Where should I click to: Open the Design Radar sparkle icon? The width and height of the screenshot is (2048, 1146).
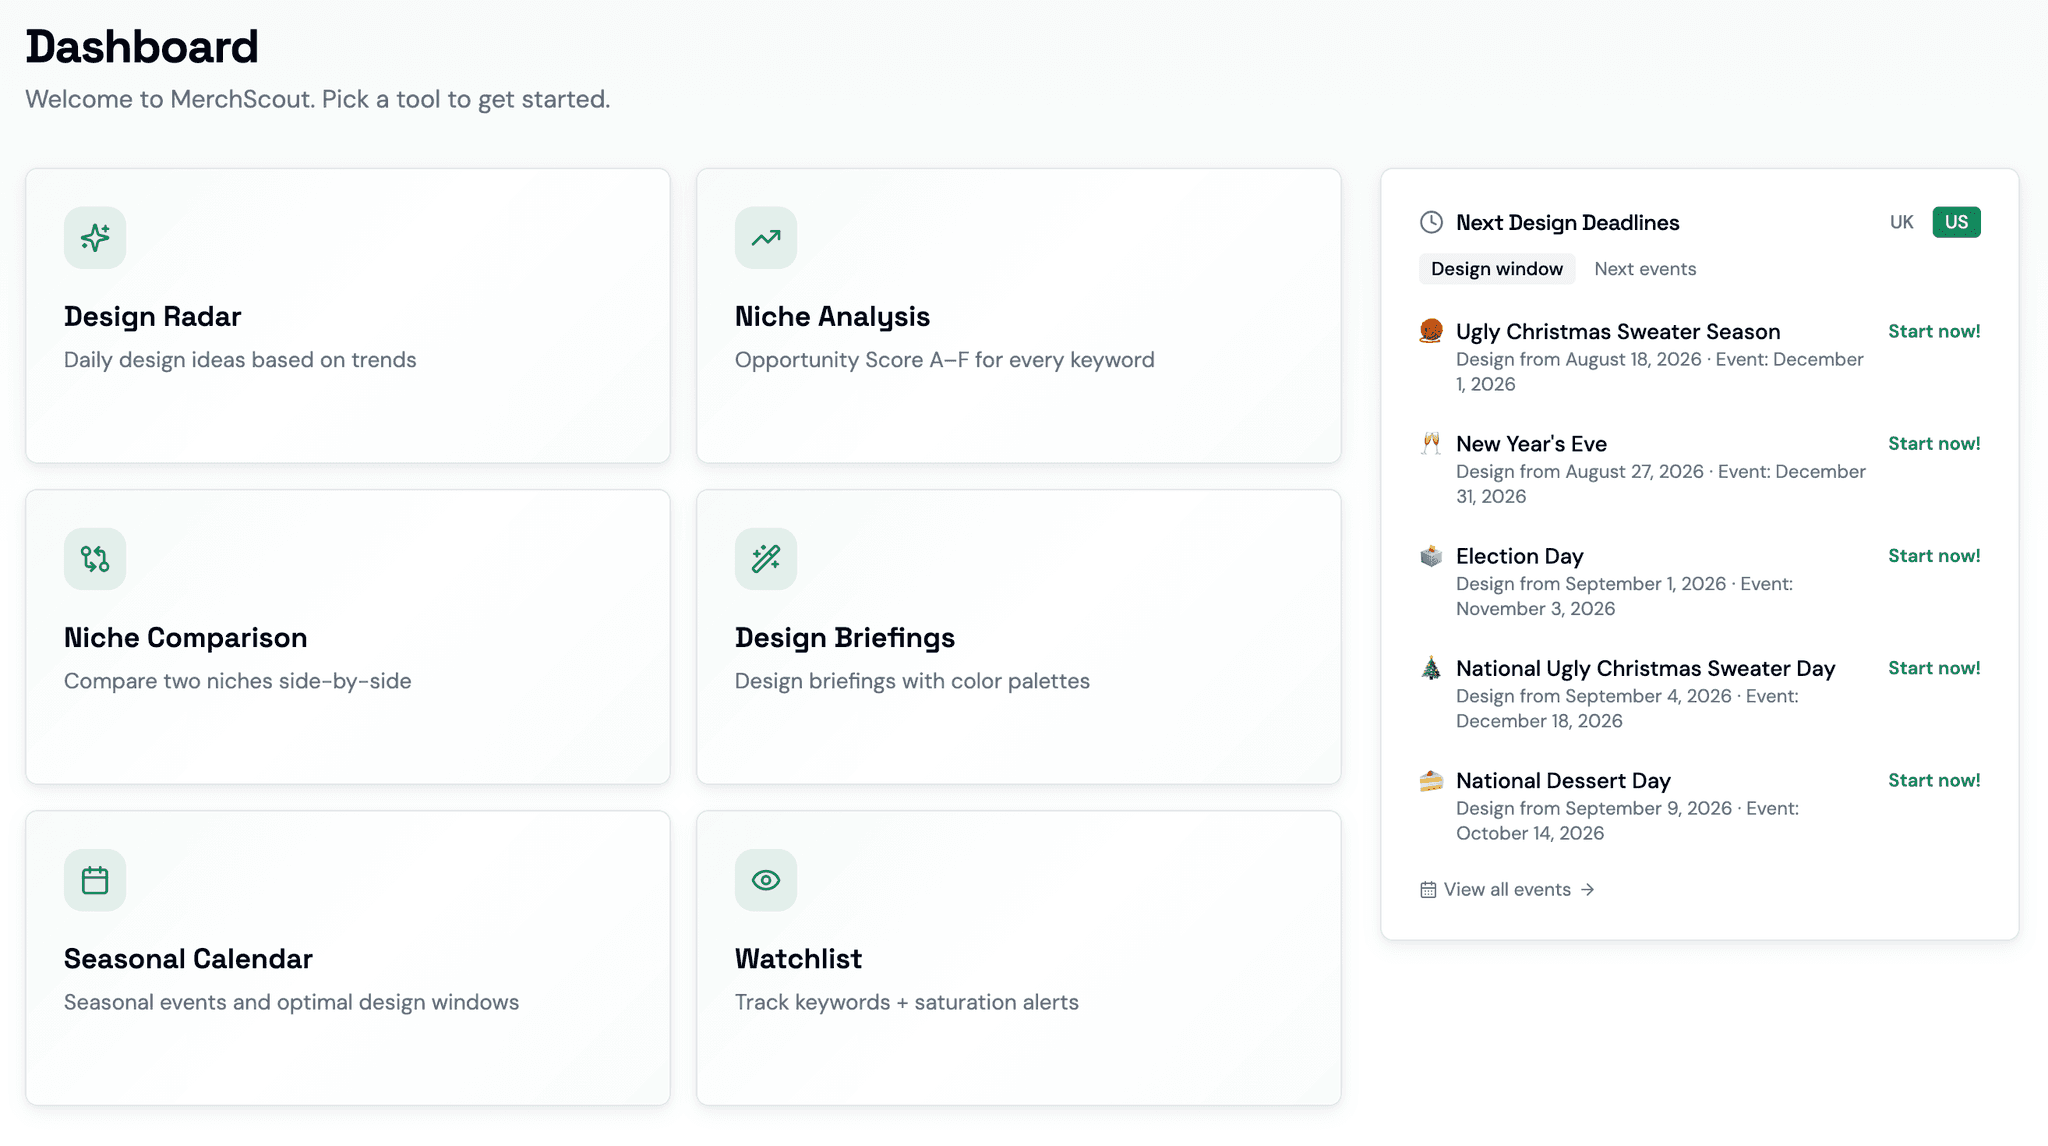(x=95, y=238)
